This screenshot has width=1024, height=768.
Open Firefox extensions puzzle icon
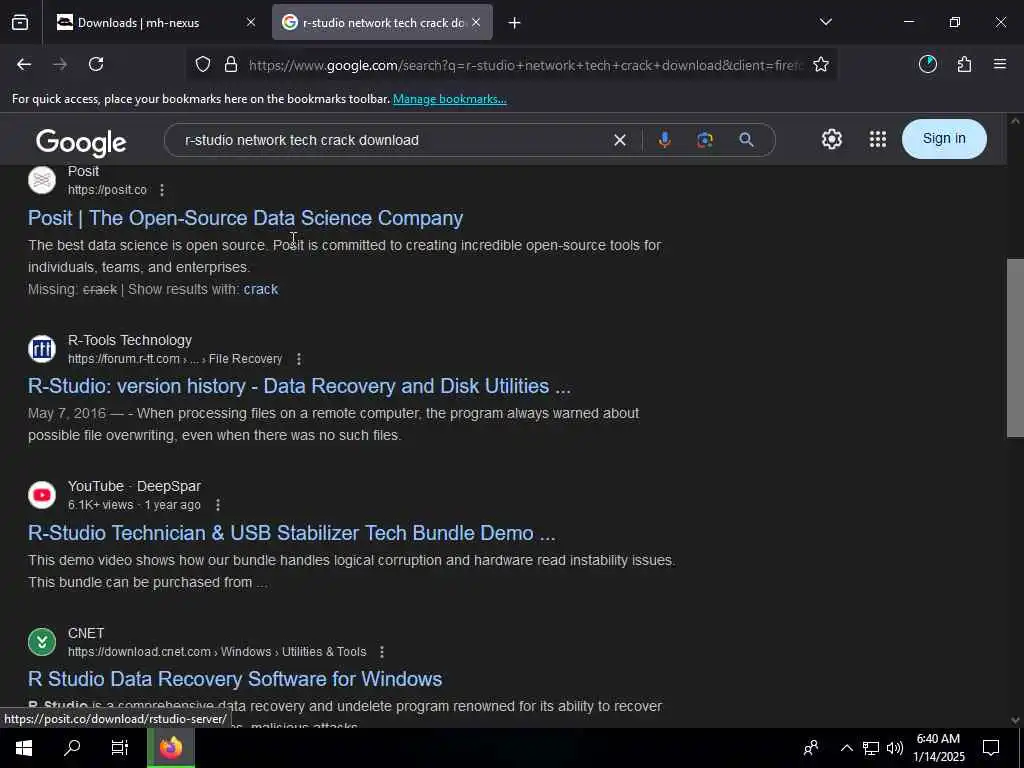tap(965, 64)
